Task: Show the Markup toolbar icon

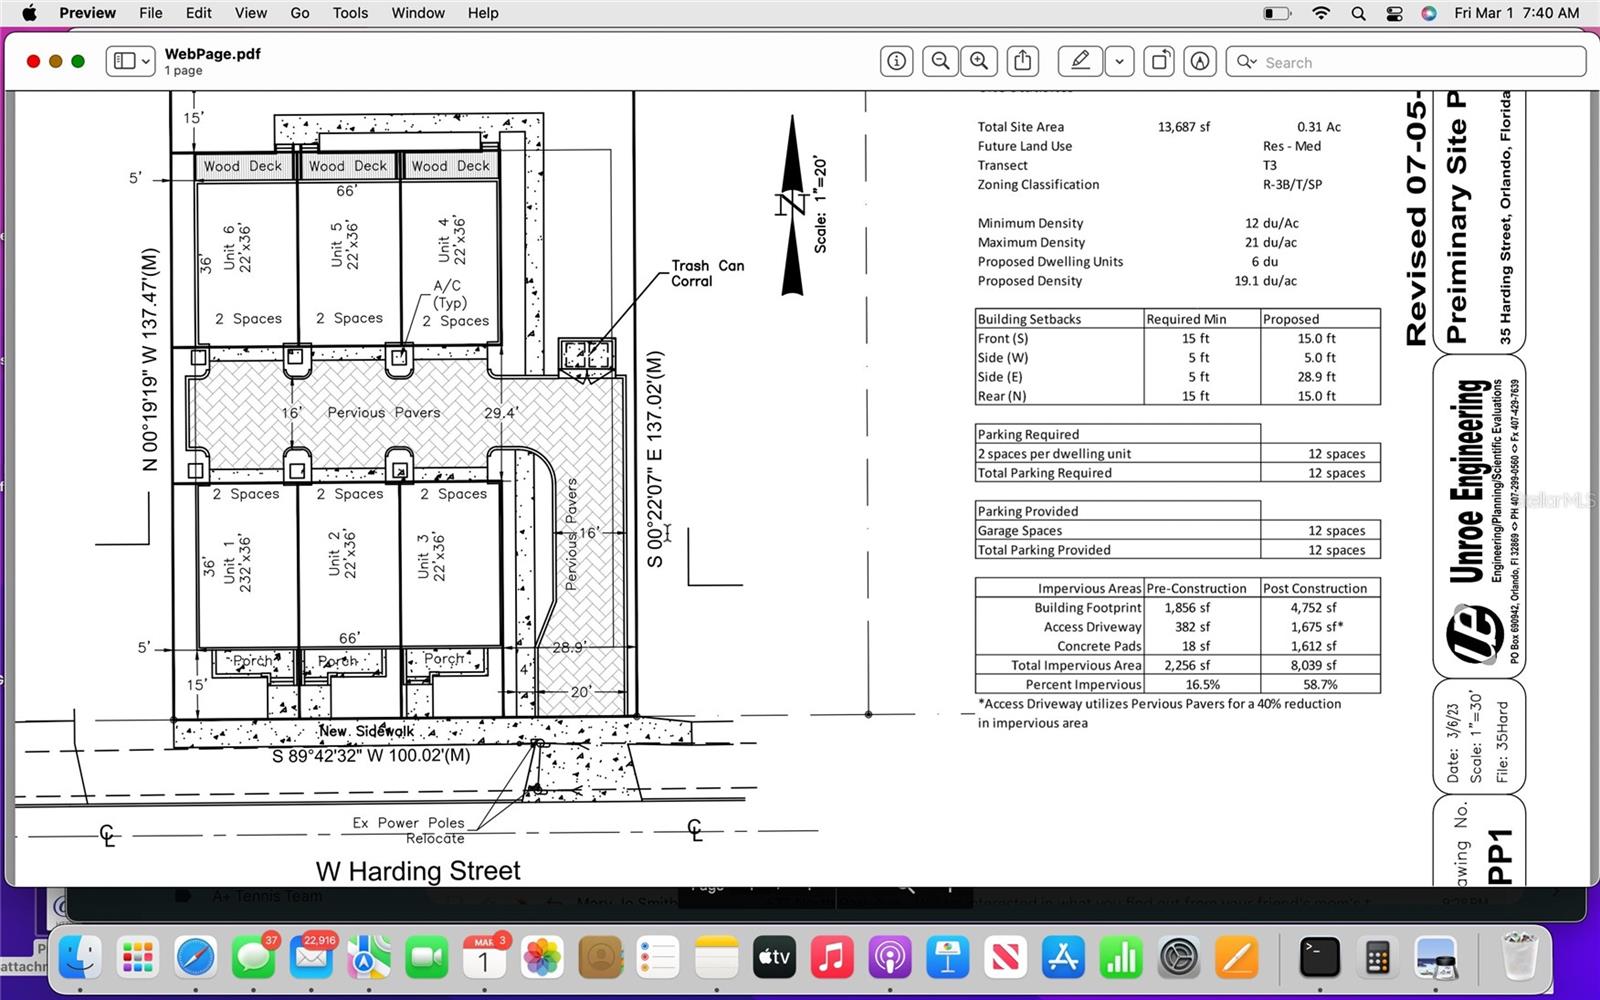Action: click(x=1200, y=61)
